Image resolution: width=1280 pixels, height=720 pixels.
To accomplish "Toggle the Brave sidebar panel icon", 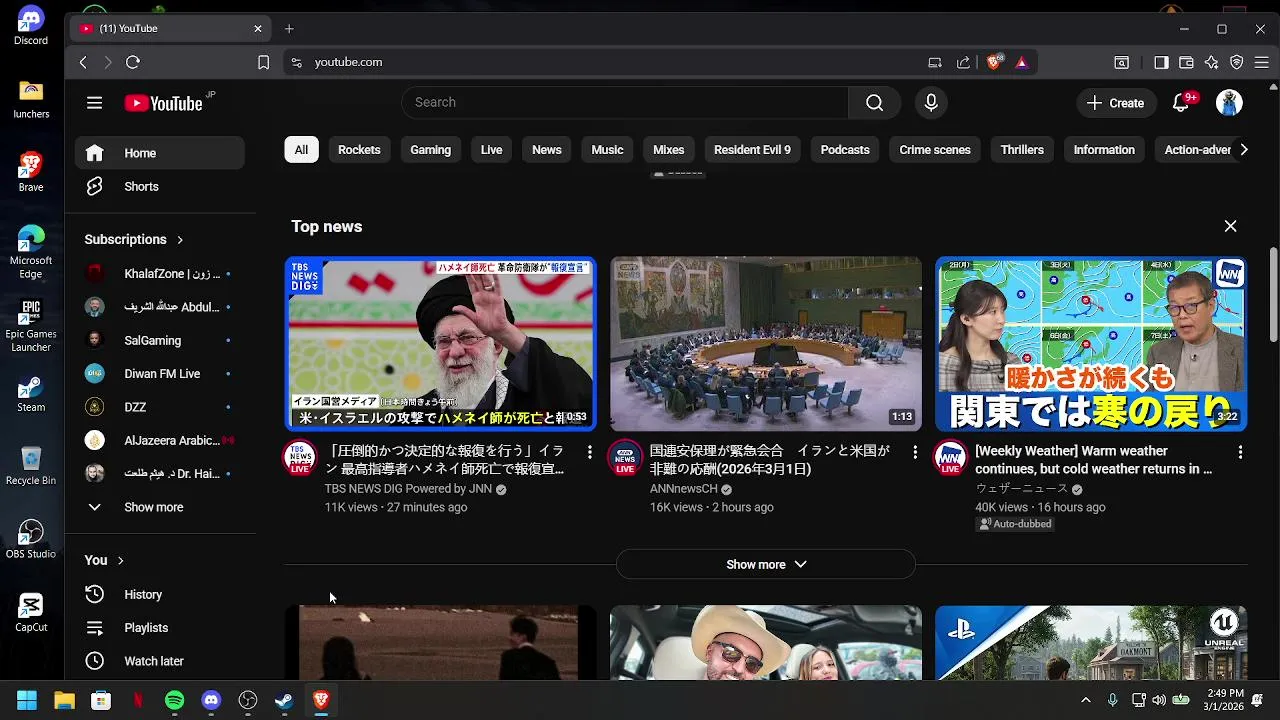I will [1161, 62].
